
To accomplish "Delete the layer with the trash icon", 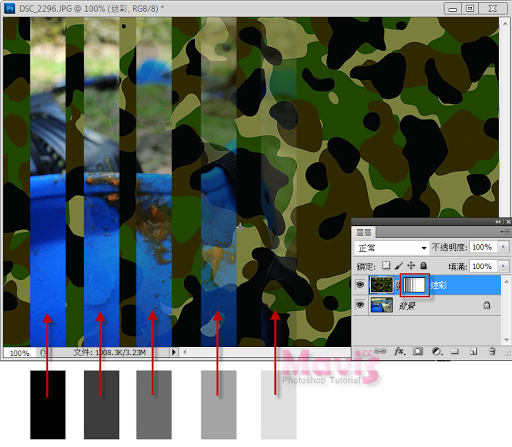I will (x=492, y=351).
